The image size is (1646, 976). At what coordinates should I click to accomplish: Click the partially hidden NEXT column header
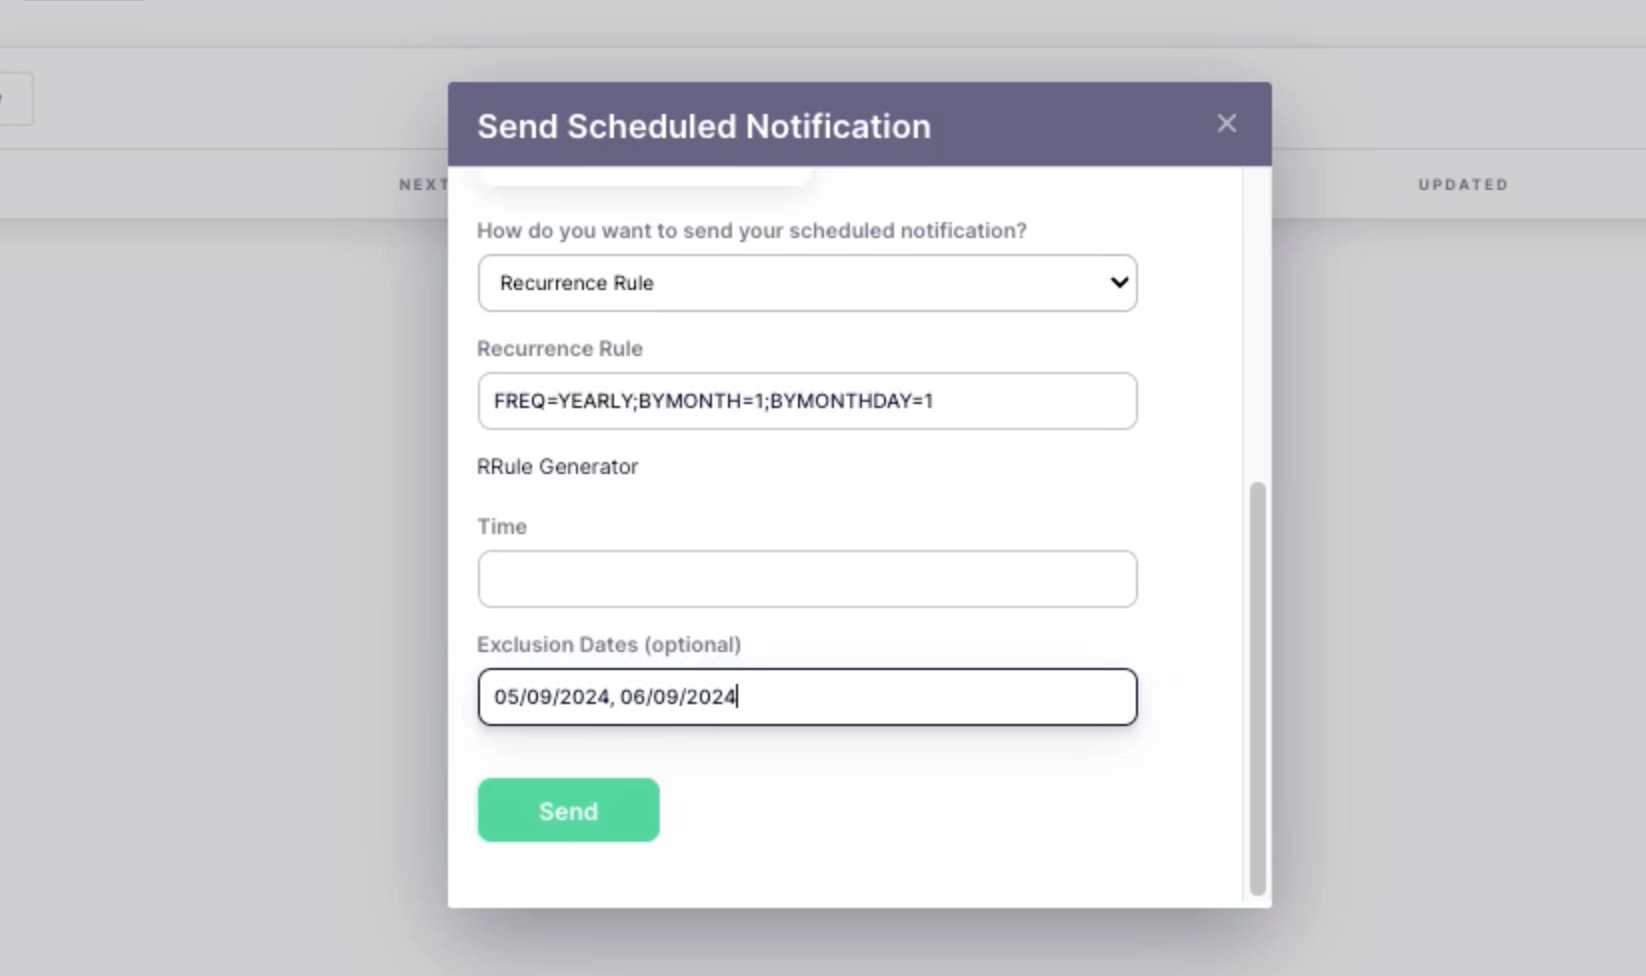click(x=423, y=185)
